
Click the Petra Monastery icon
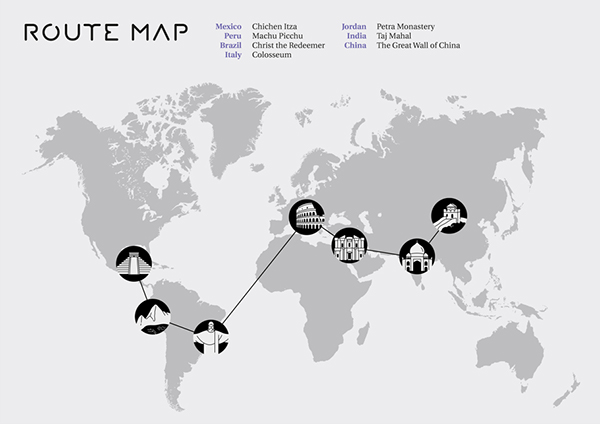349,245
